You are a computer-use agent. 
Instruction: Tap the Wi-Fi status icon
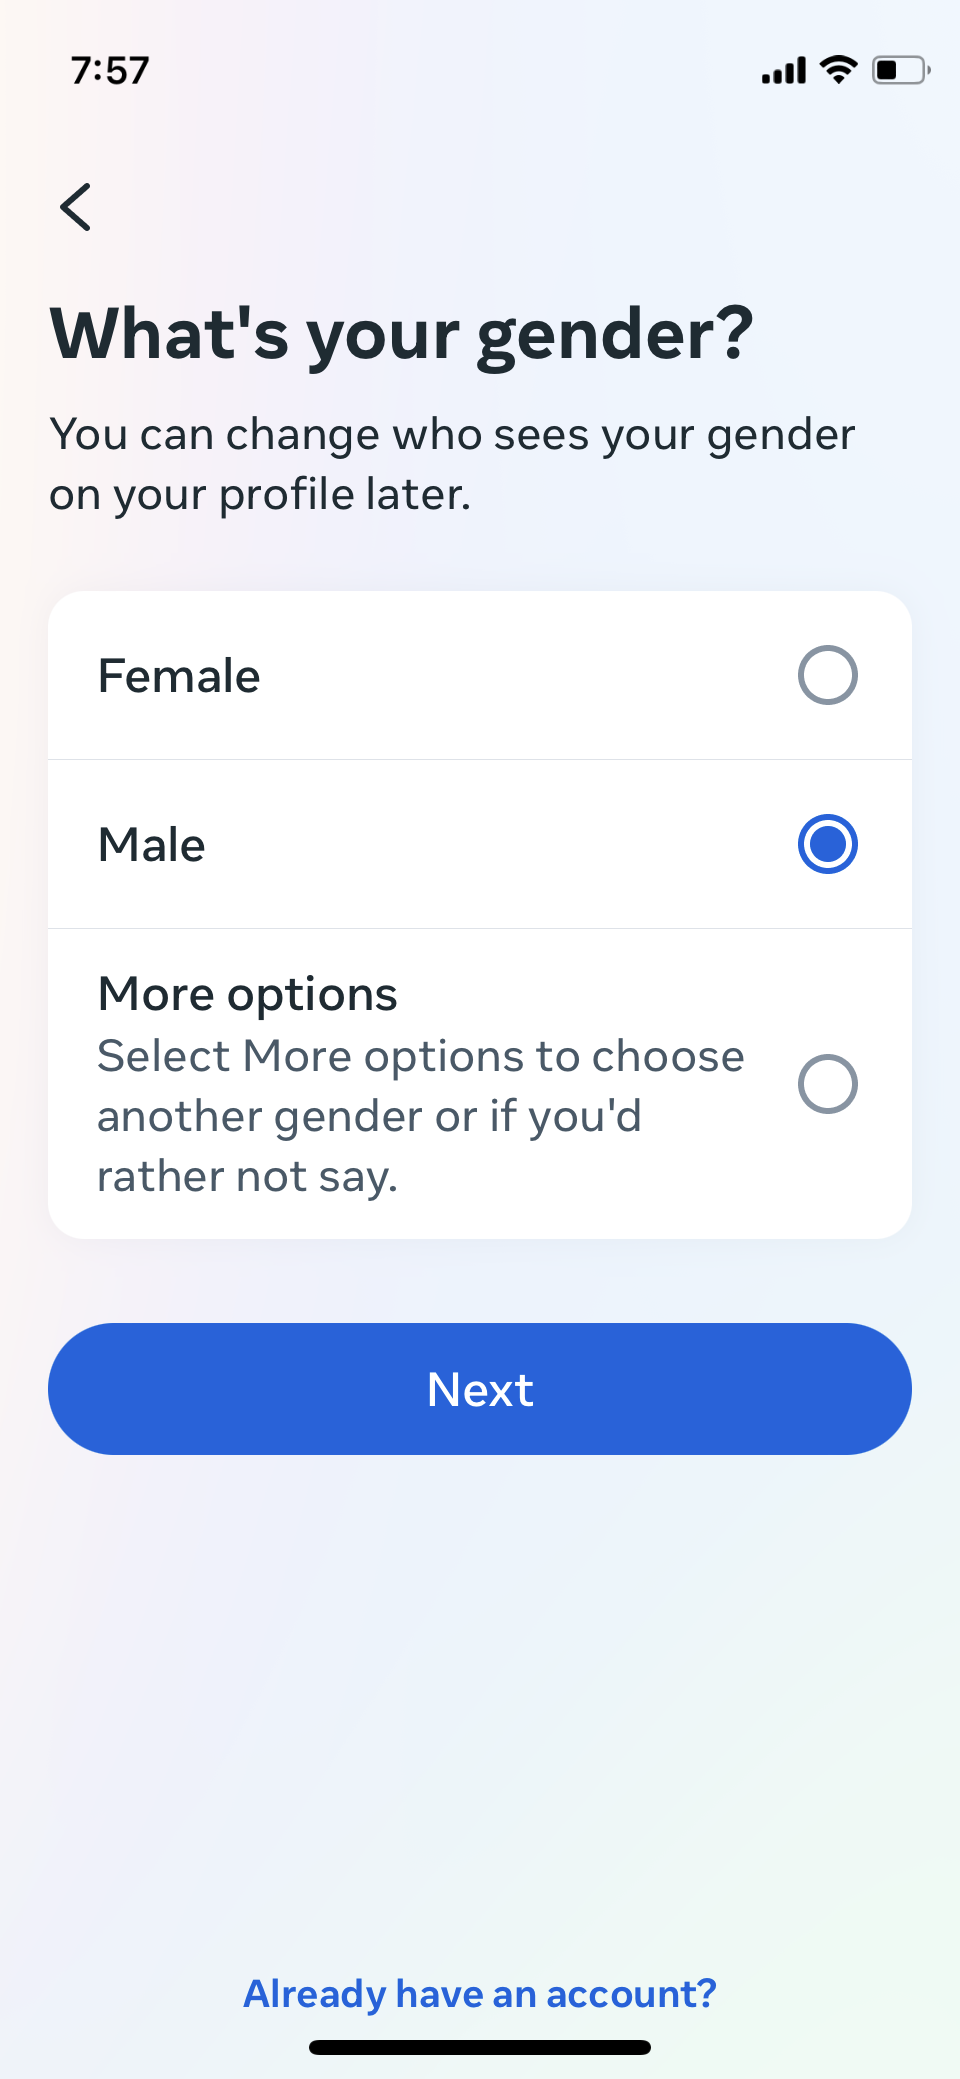tap(838, 70)
